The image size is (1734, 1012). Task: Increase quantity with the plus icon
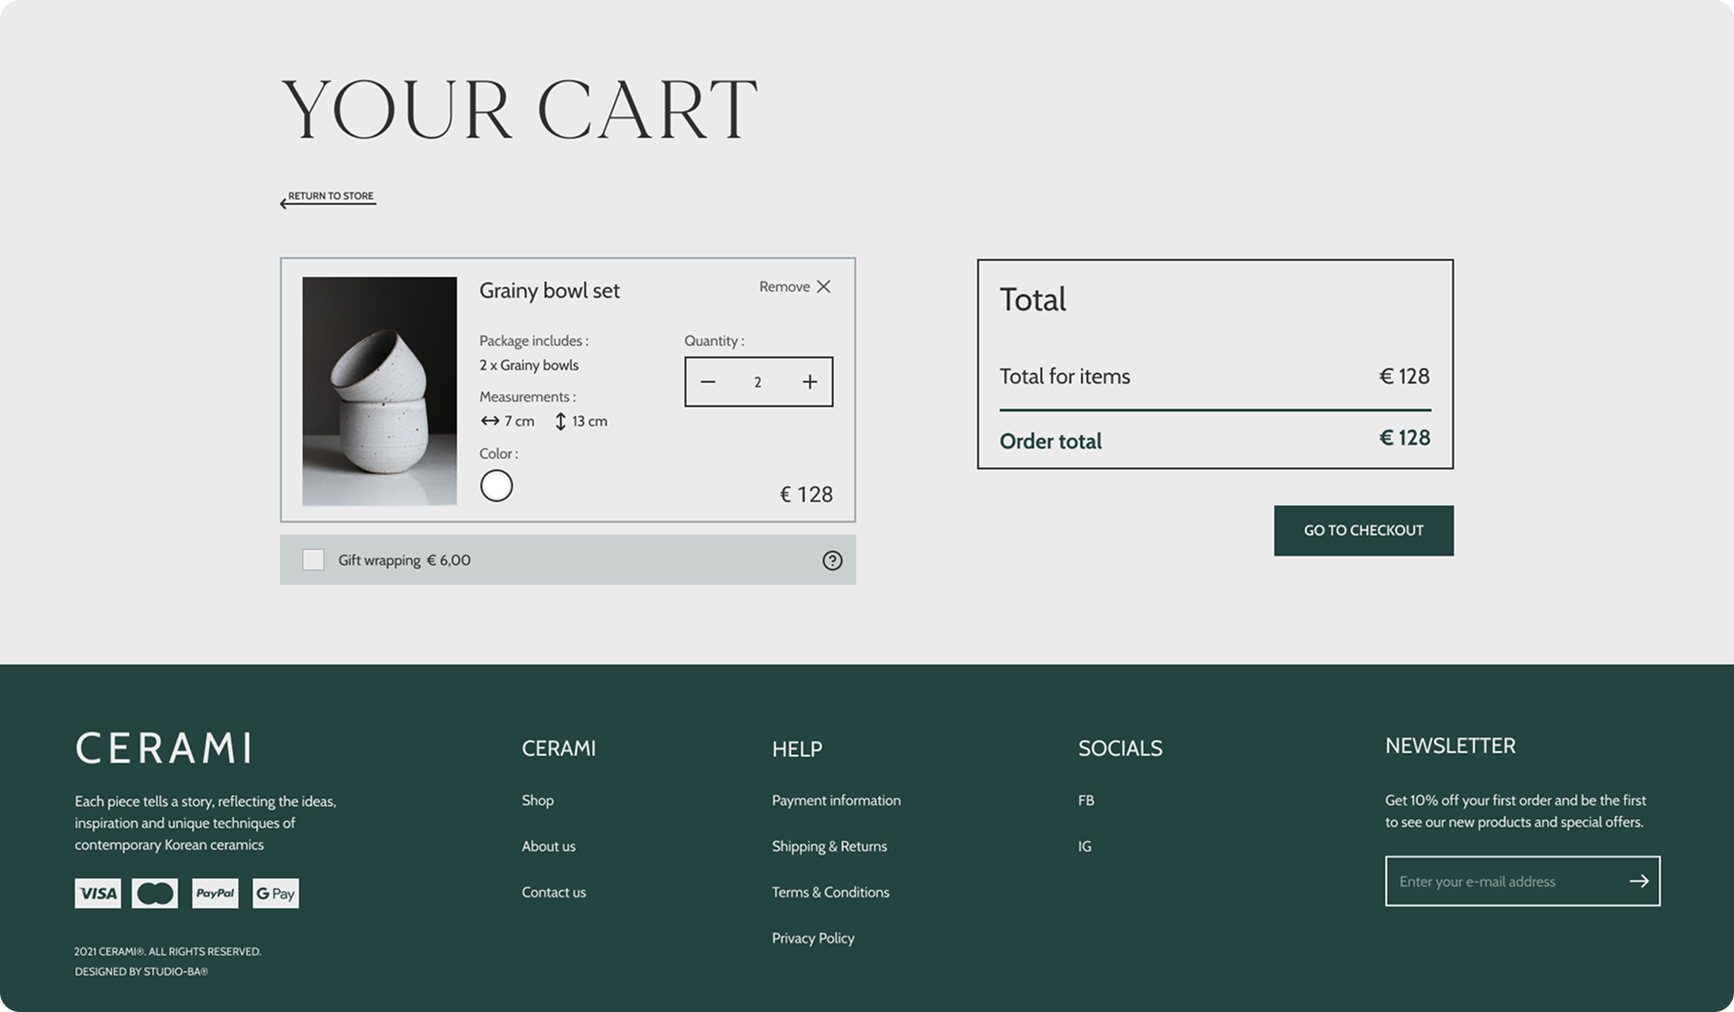tap(810, 382)
